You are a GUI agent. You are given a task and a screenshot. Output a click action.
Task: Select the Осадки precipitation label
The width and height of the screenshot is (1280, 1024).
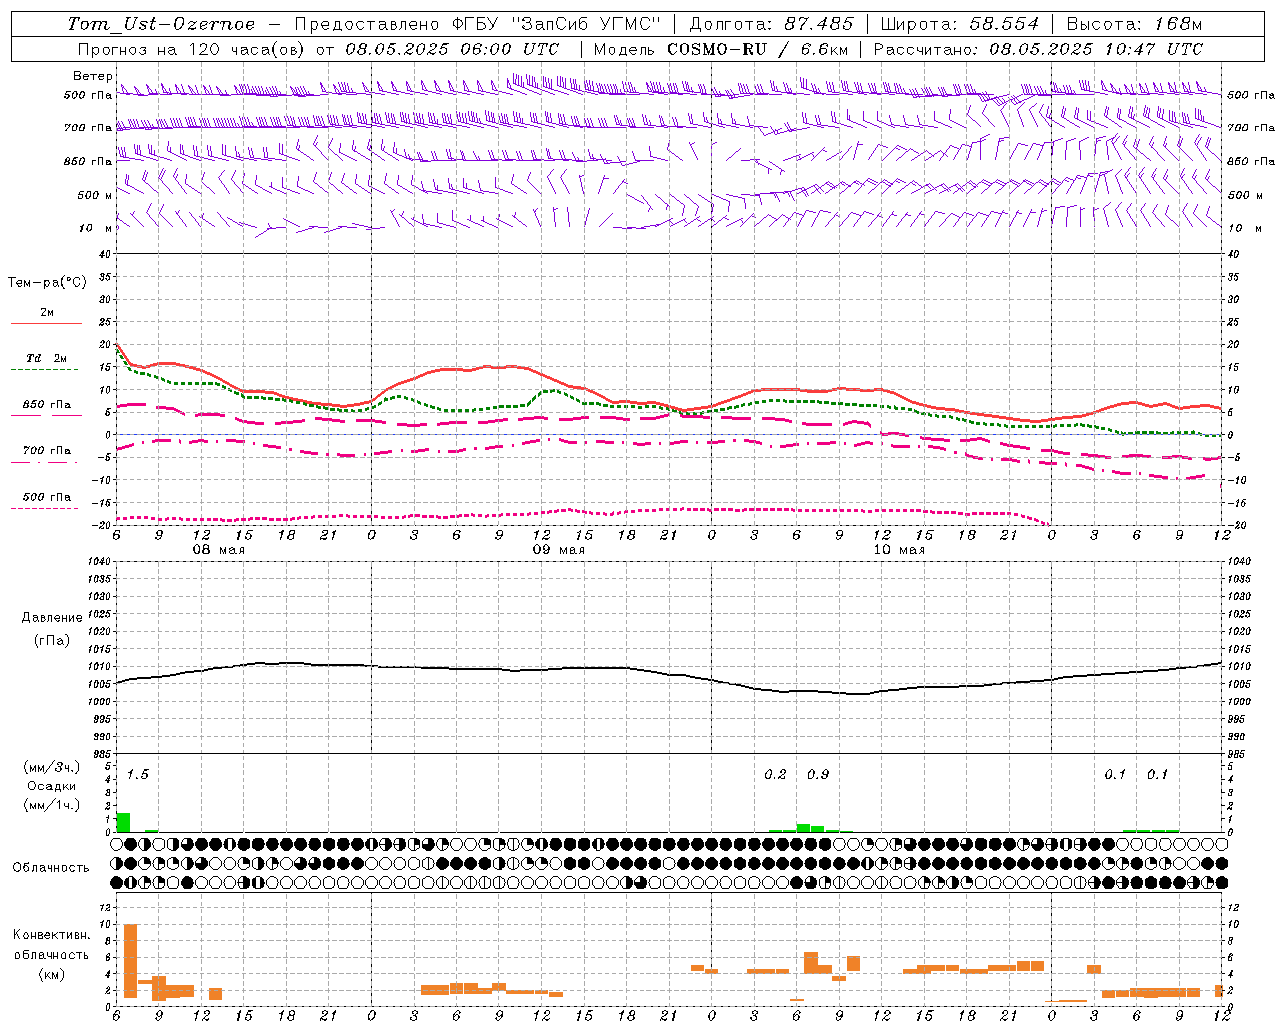click(51, 786)
